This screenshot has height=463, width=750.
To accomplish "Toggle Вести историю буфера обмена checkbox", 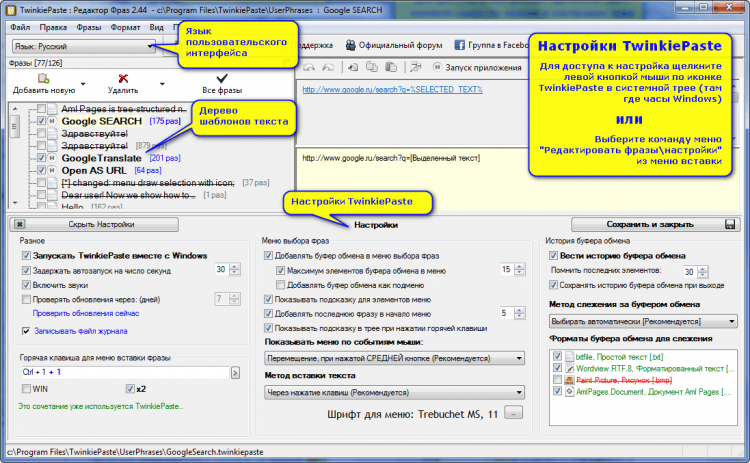I will (x=553, y=255).
